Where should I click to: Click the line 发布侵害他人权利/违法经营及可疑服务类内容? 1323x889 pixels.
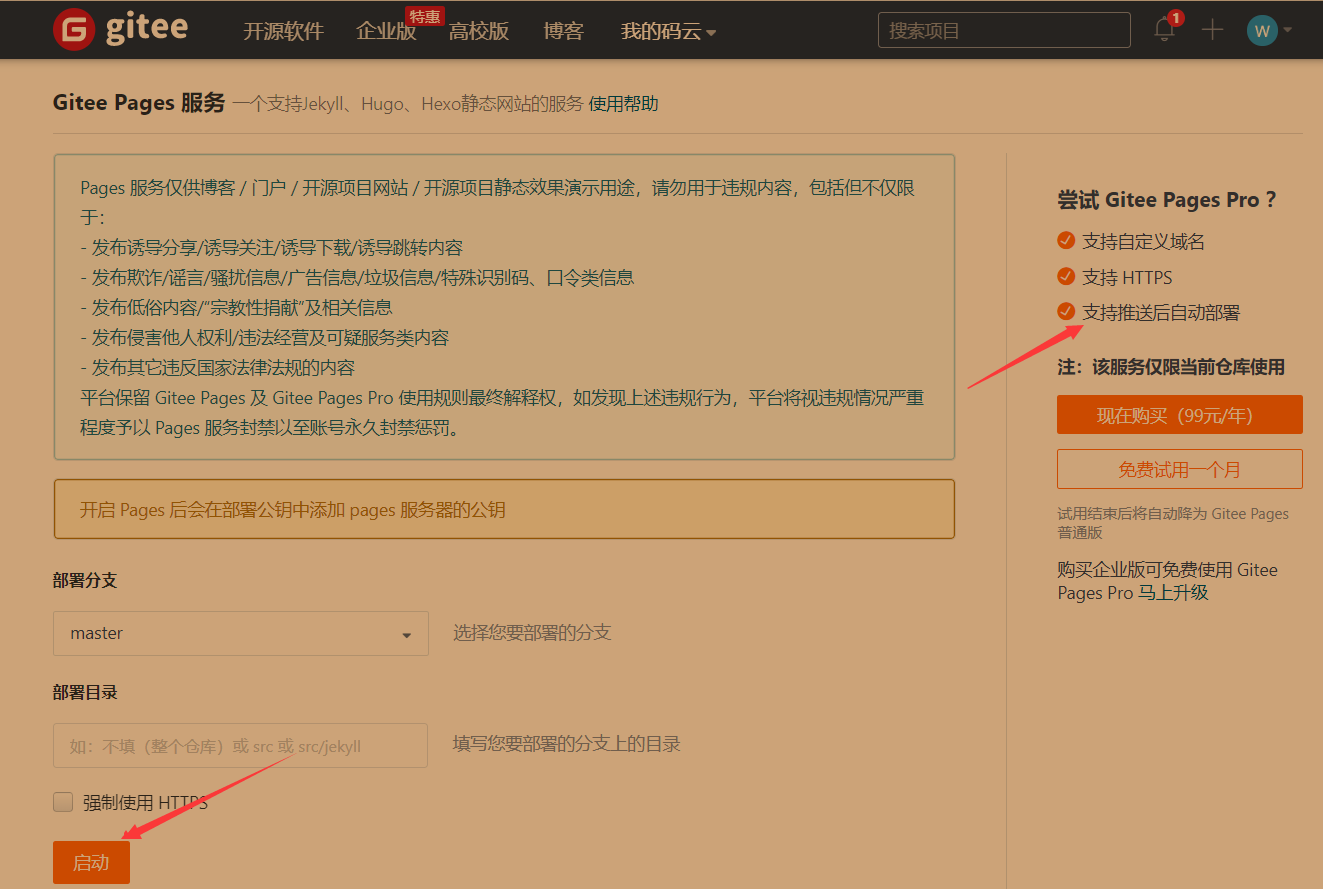click(264, 338)
